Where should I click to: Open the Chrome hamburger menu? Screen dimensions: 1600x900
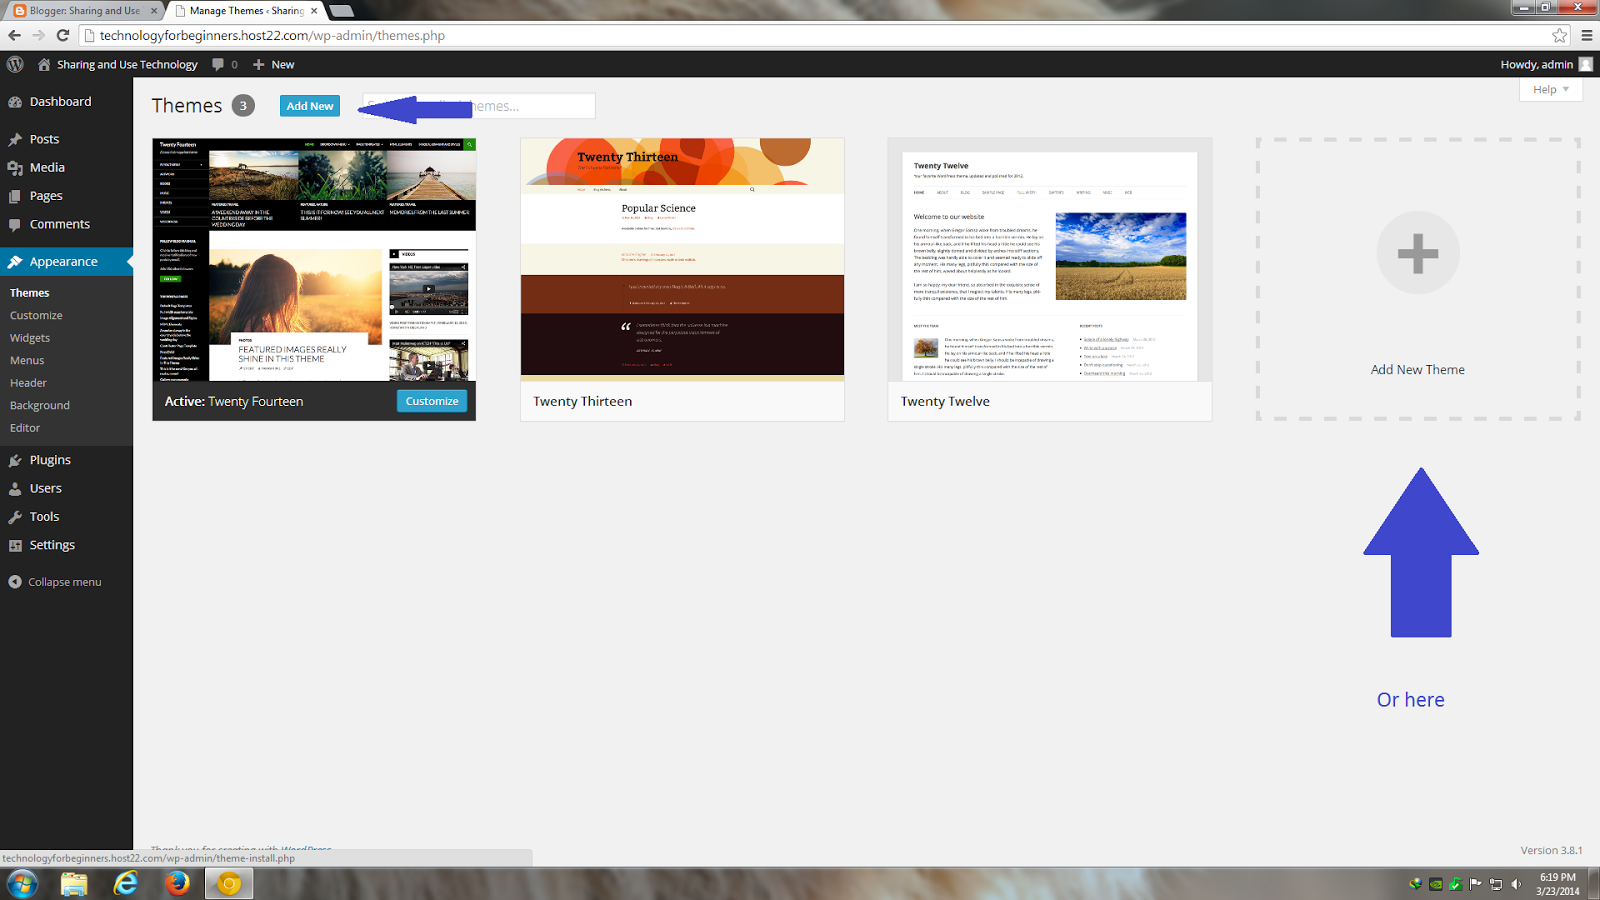pyautogui.click(x=1587, y=35)
